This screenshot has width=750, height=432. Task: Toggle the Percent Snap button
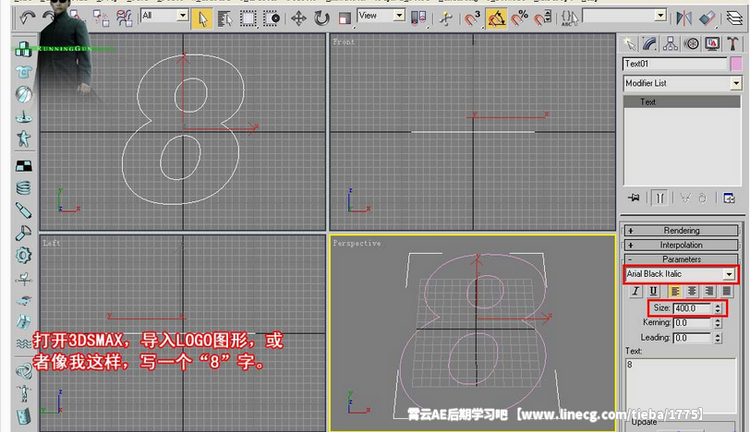(519, 19)
